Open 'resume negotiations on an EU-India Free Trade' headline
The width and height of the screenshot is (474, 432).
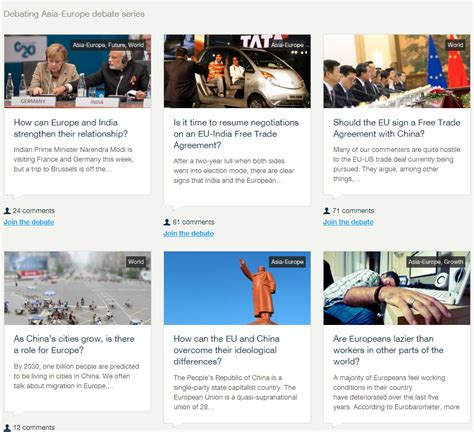tap(236, 134)
